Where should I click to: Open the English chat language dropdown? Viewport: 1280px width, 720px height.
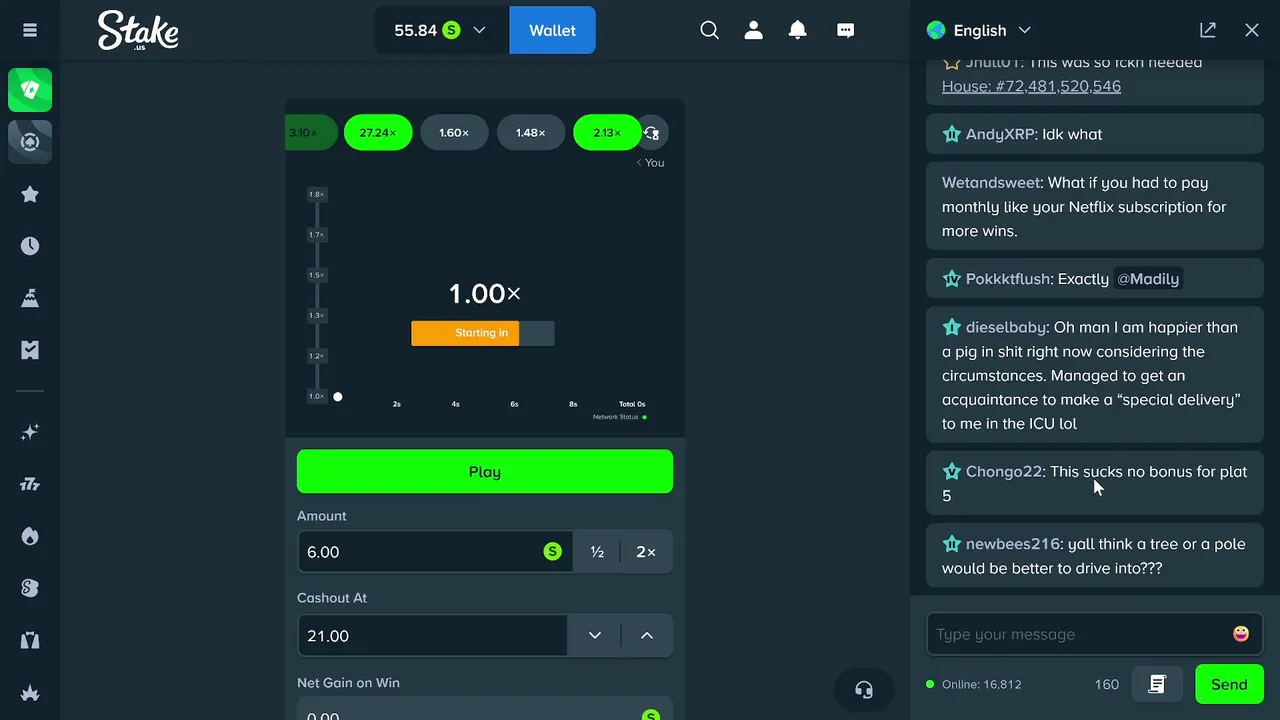pyautogui.click(x=979, y=30)
